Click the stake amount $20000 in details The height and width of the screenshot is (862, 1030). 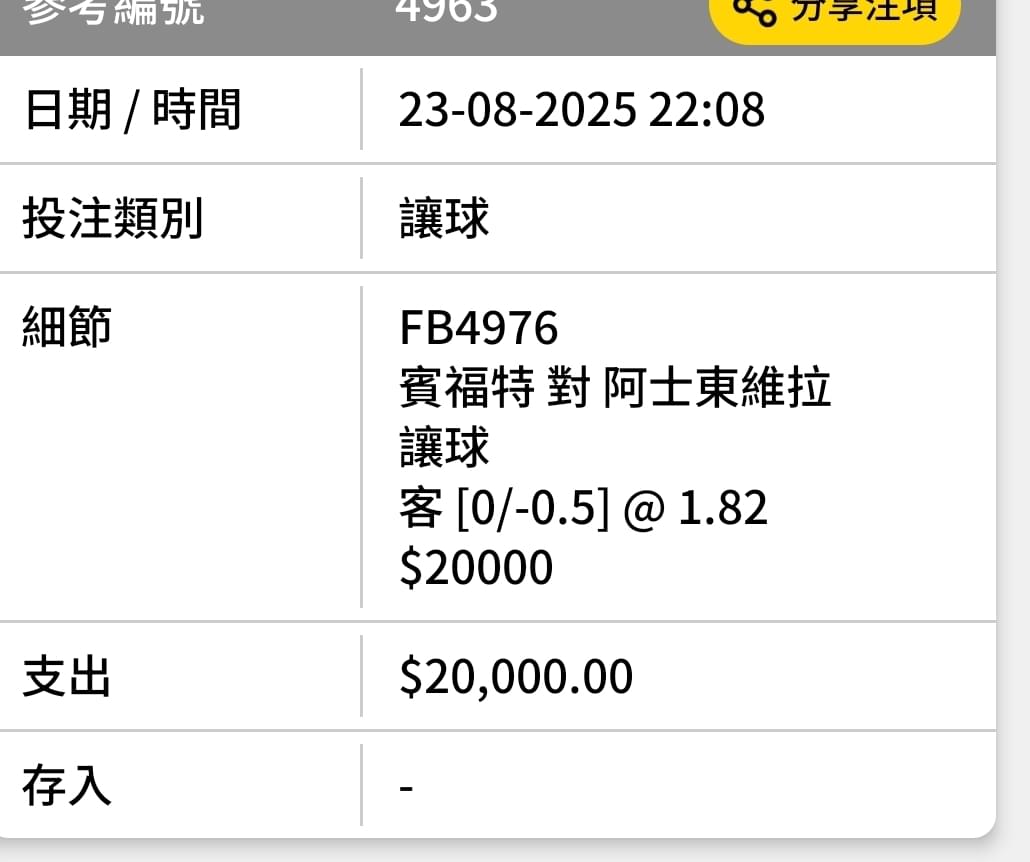(476, 567)
